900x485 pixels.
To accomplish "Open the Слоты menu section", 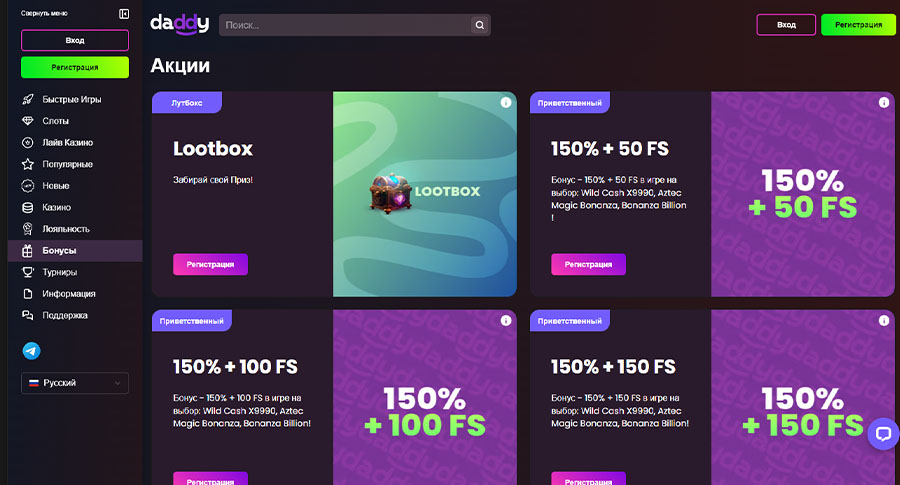I will pyautogui.click(x=56, y=121).
